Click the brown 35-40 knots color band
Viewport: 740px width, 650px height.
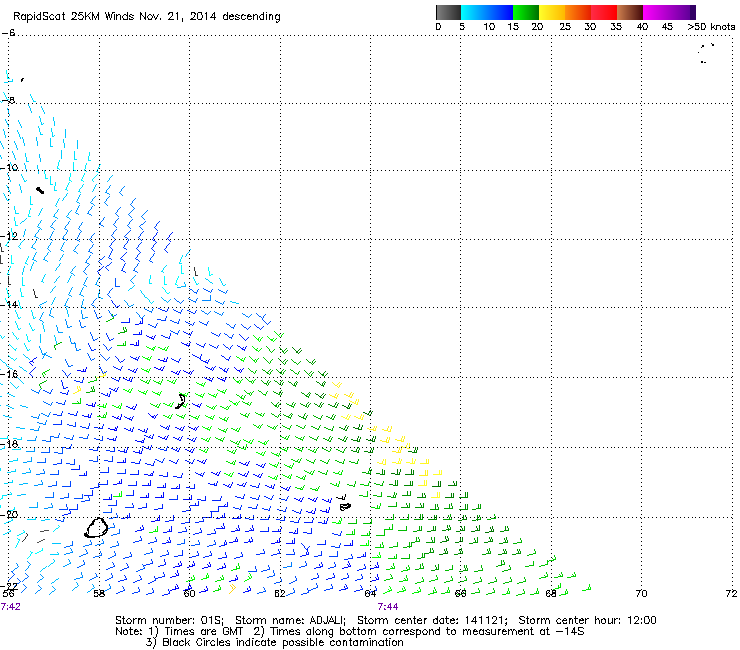[x=630, y=12]
